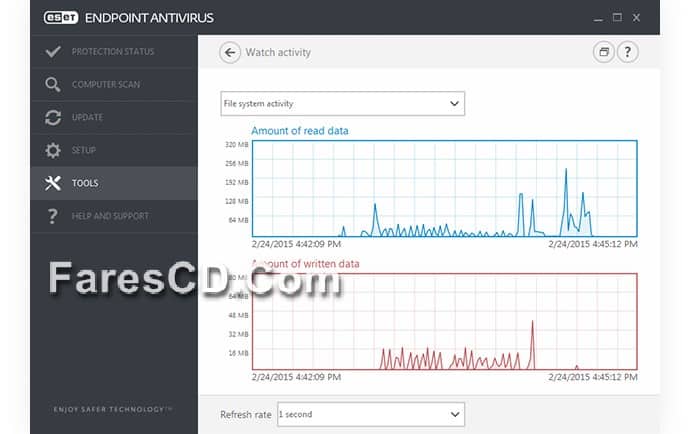Click the 16 MB axis label
Screen dimensions: 690x434
click(x=239, y=353)
